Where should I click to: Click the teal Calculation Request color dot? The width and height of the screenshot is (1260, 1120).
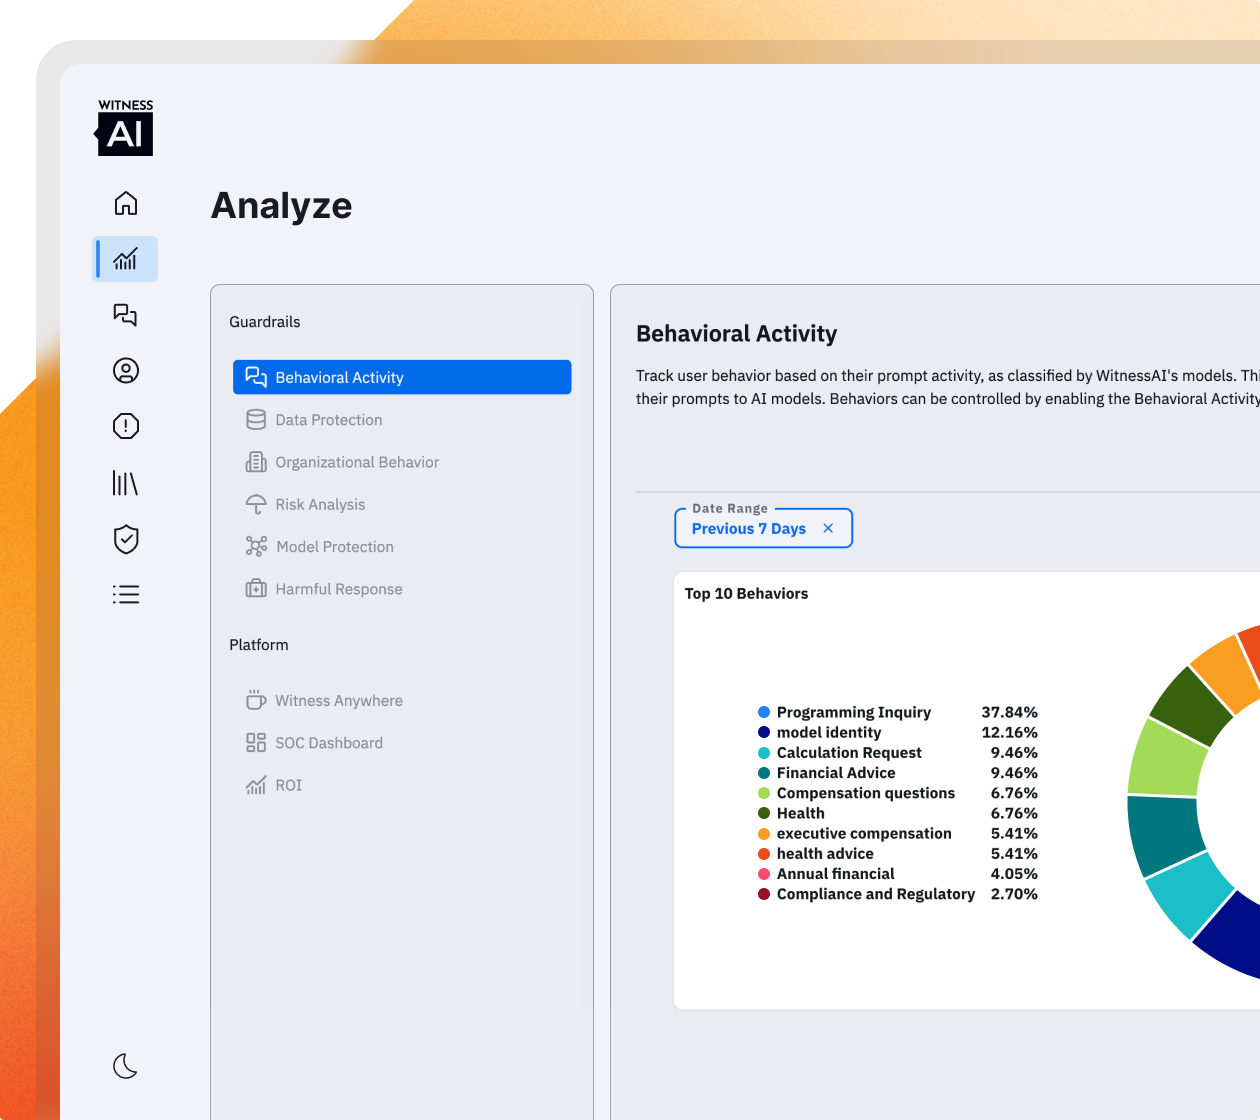click(764, 752)
